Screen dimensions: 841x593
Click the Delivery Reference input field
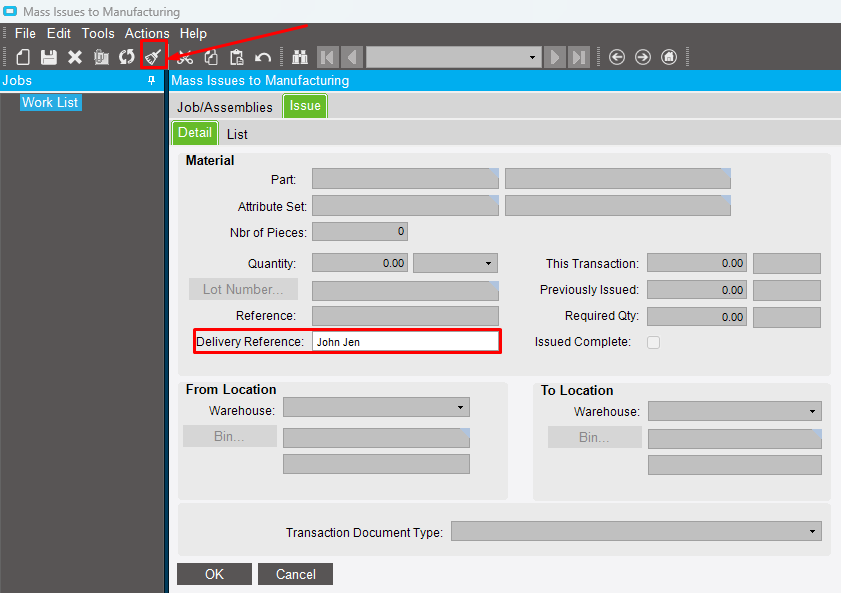[x=405, y=342]
